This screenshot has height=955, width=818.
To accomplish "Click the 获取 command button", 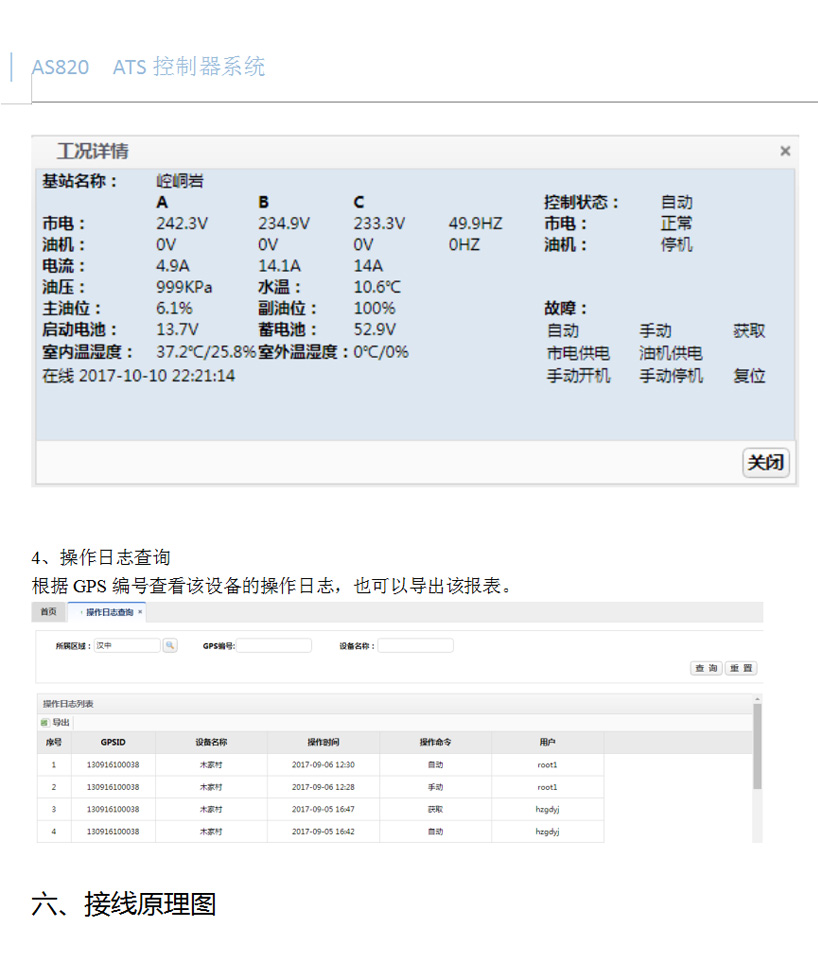I will coord(751,330).
